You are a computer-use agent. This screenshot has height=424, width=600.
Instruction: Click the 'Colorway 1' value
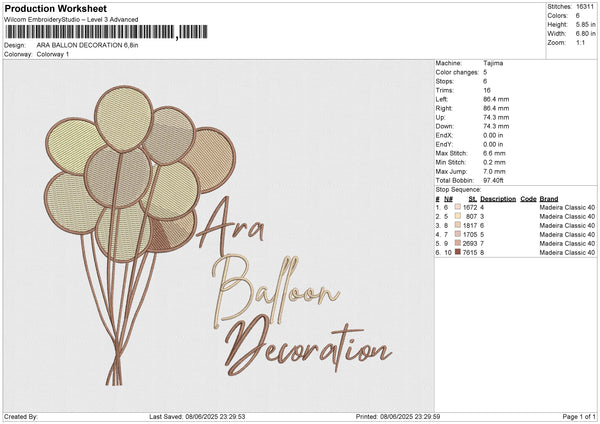click(53, 54)
